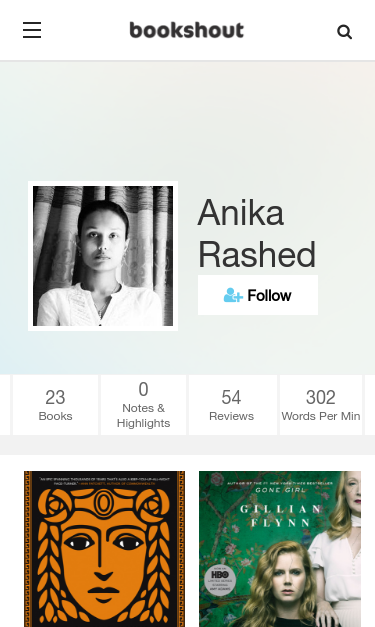Click the profile banner background above the photo
The image size is (375, 627).
tap(188, 120)
